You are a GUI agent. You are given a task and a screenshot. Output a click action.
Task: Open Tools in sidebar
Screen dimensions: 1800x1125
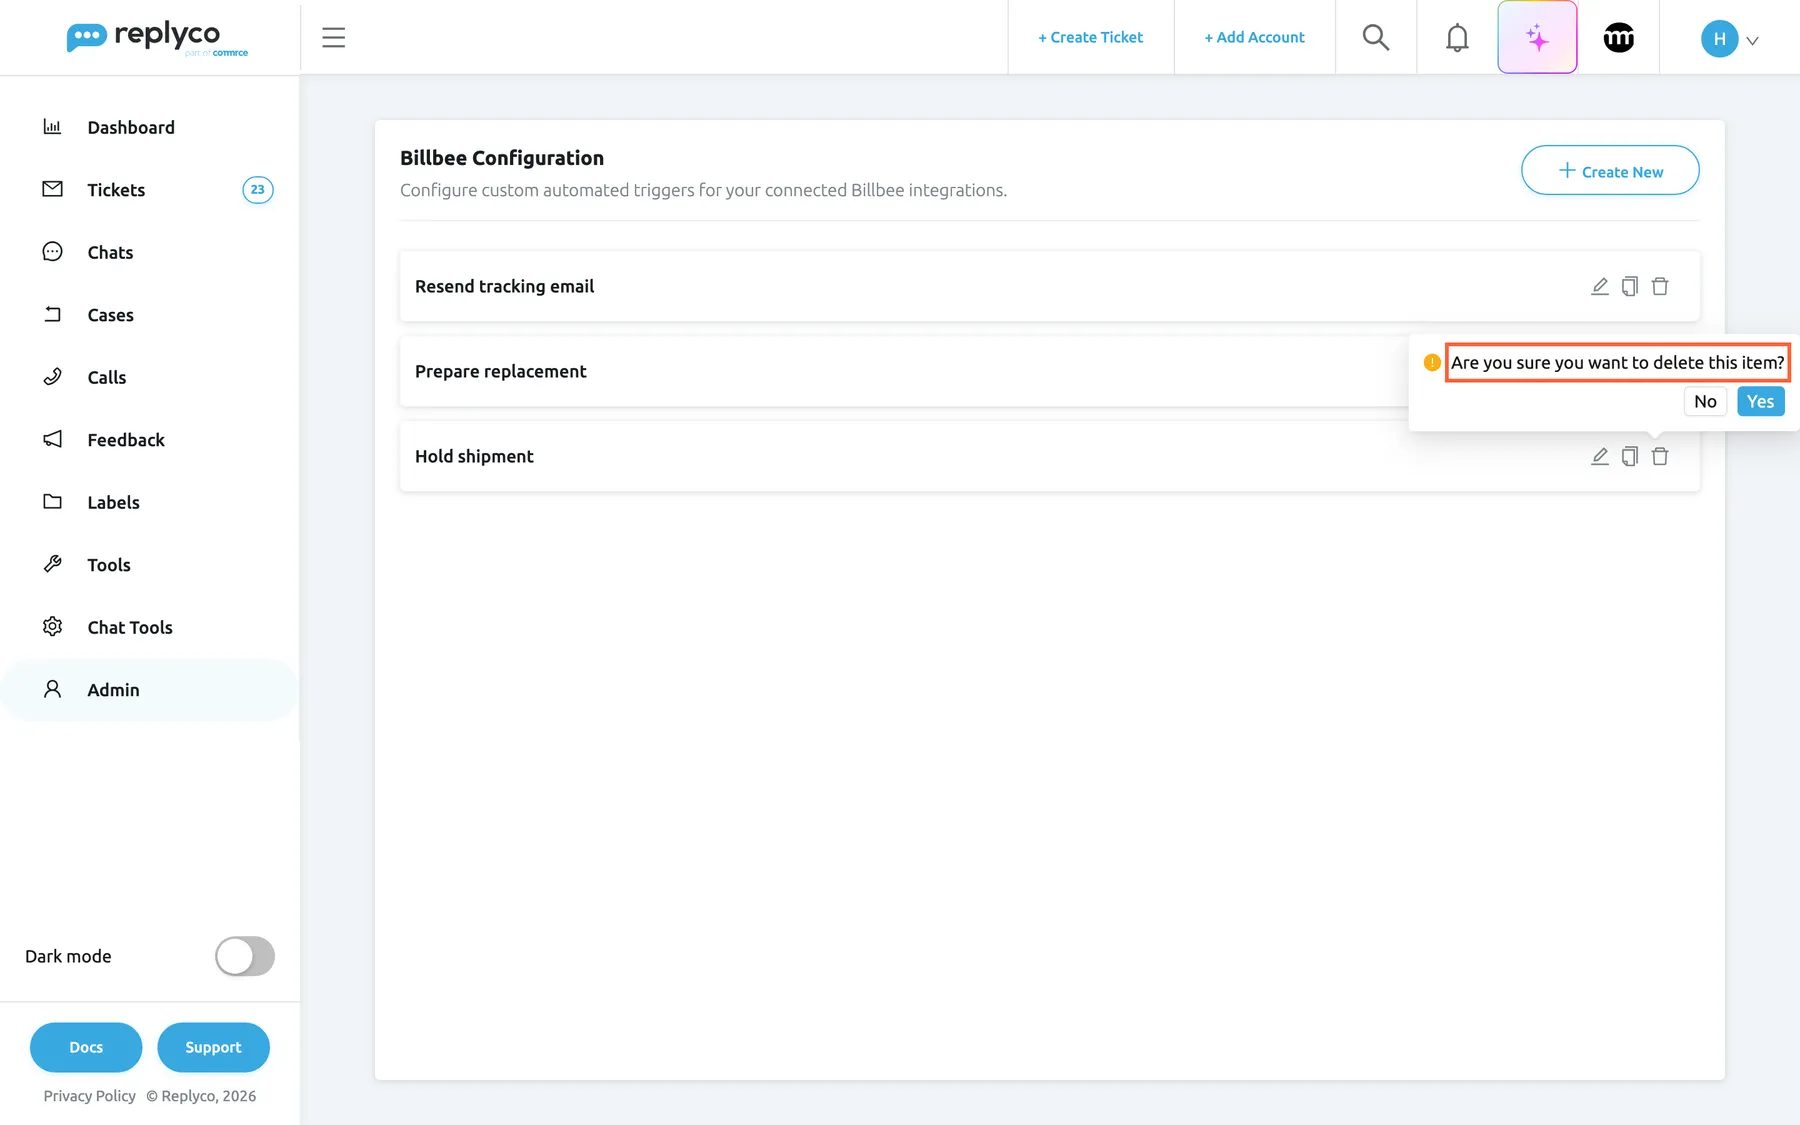point(150,565)
